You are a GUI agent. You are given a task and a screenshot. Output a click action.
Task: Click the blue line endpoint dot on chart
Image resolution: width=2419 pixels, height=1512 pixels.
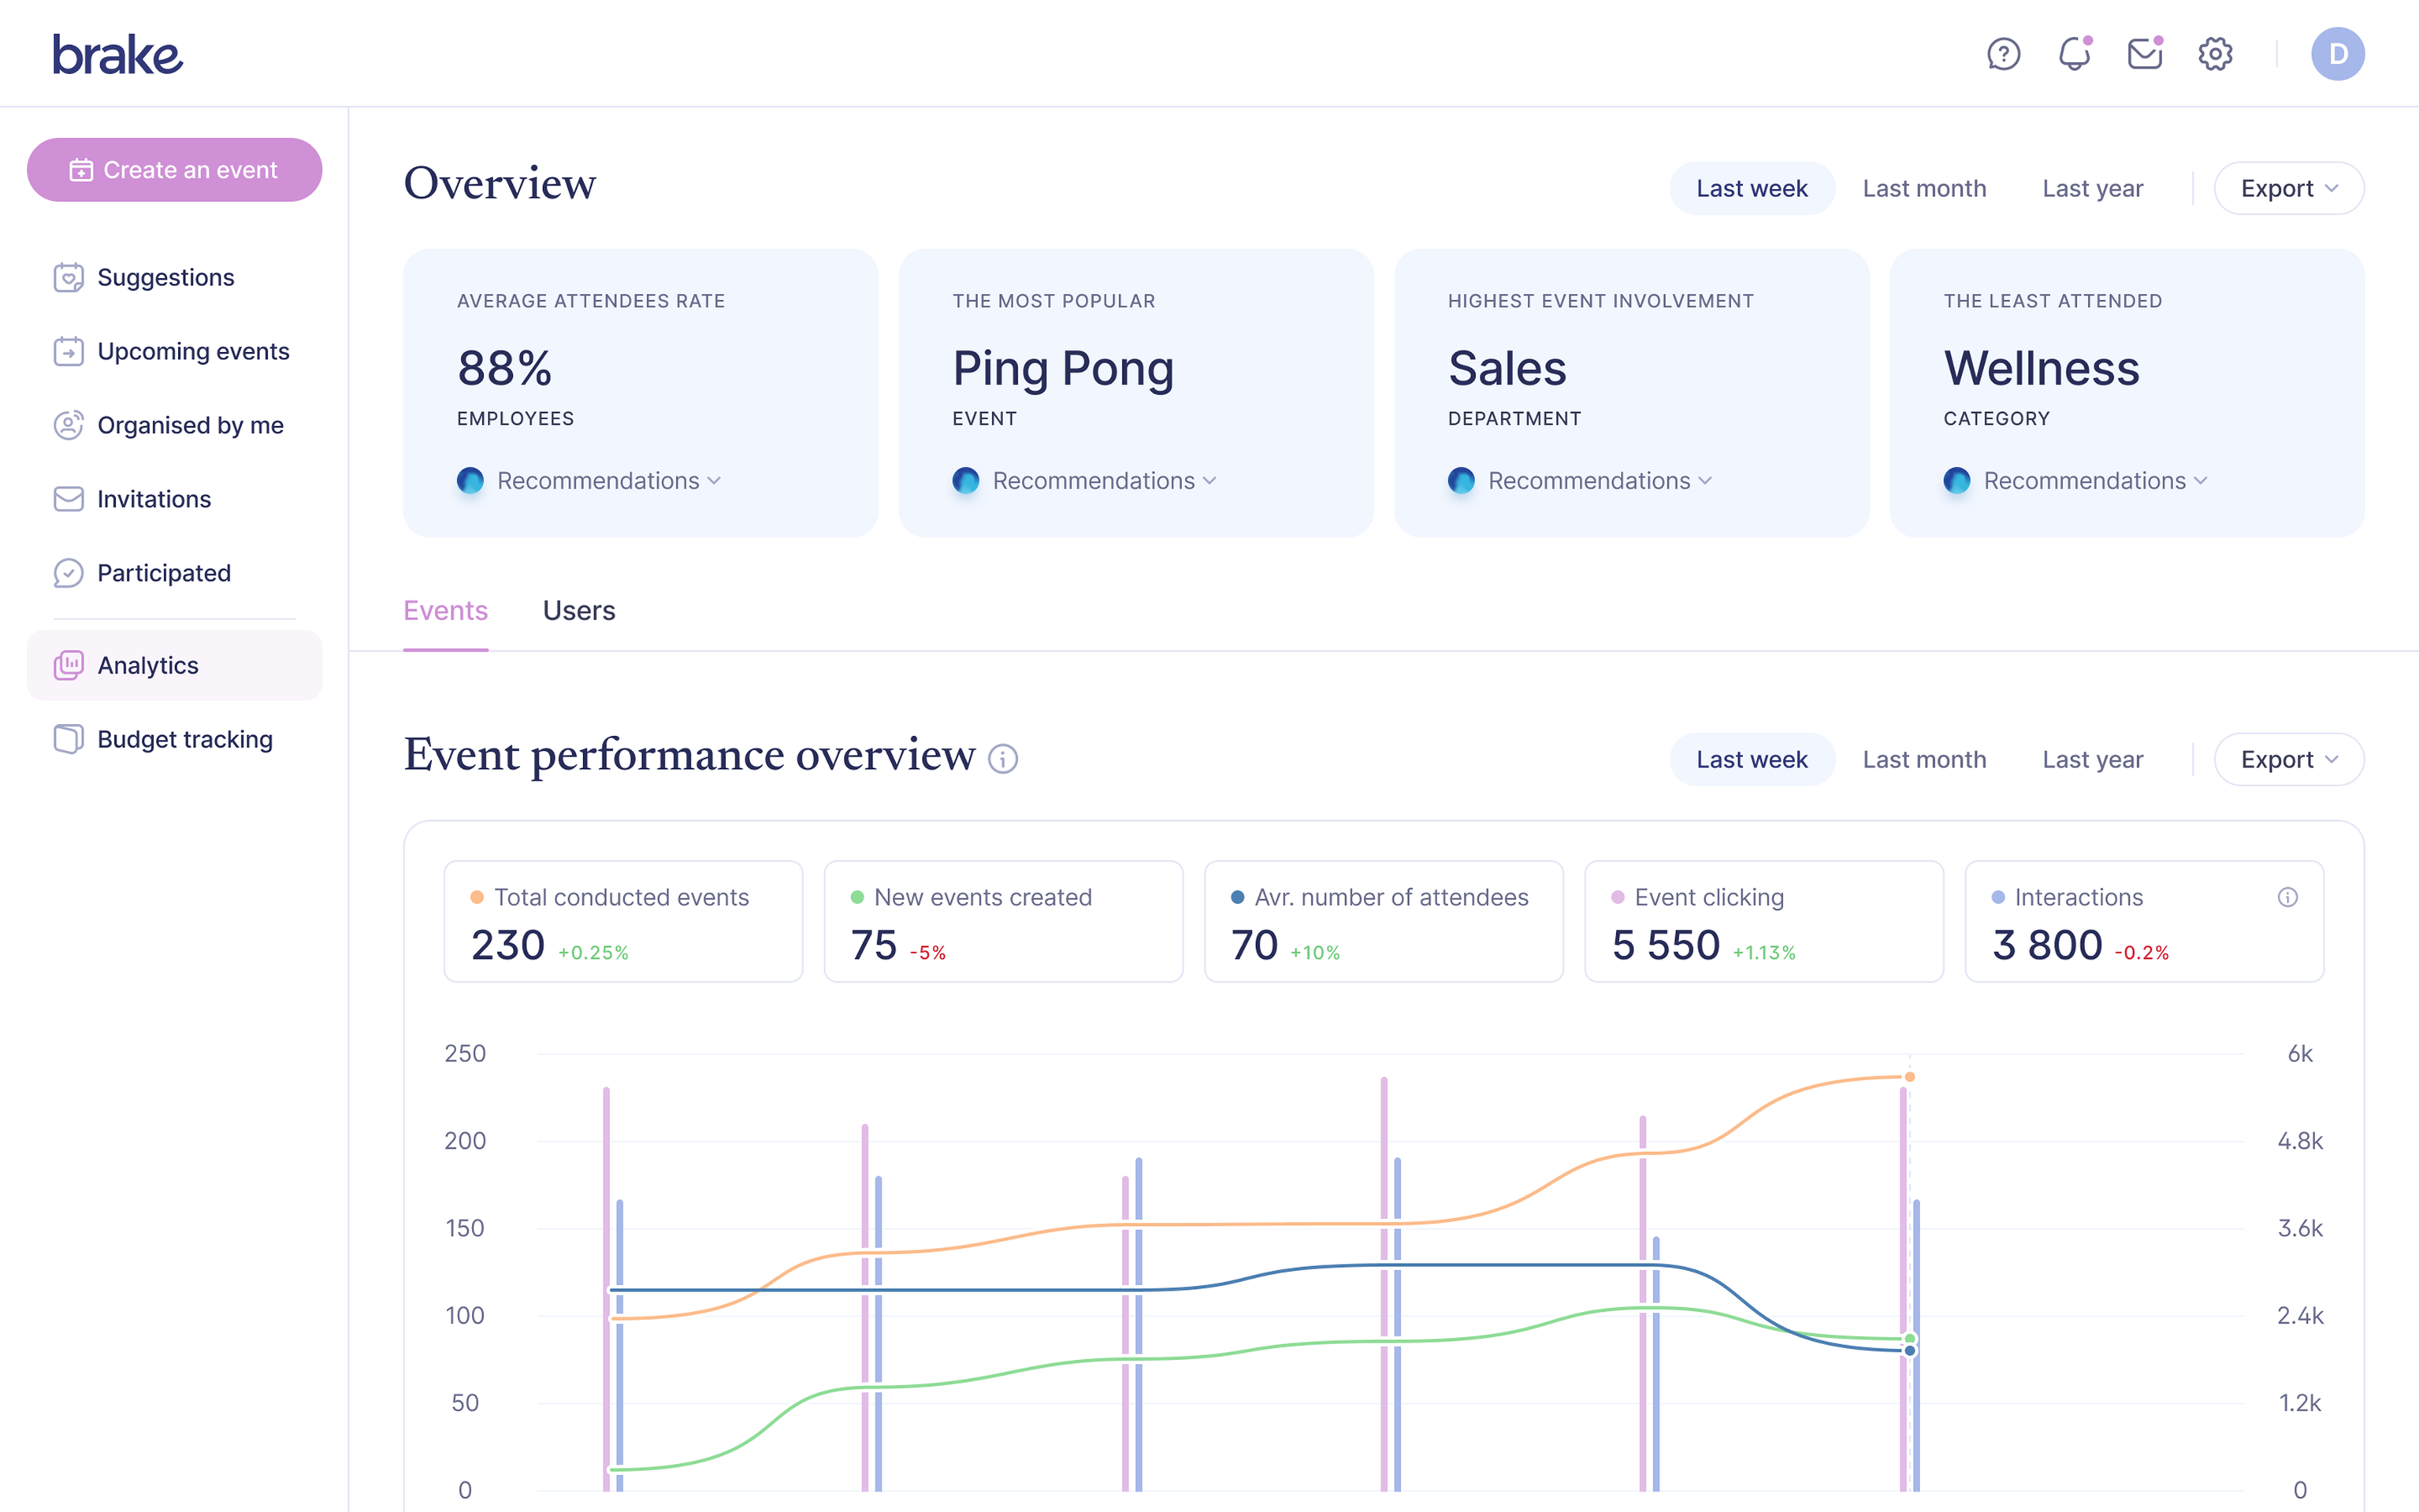click(x=1909, y=1351)
